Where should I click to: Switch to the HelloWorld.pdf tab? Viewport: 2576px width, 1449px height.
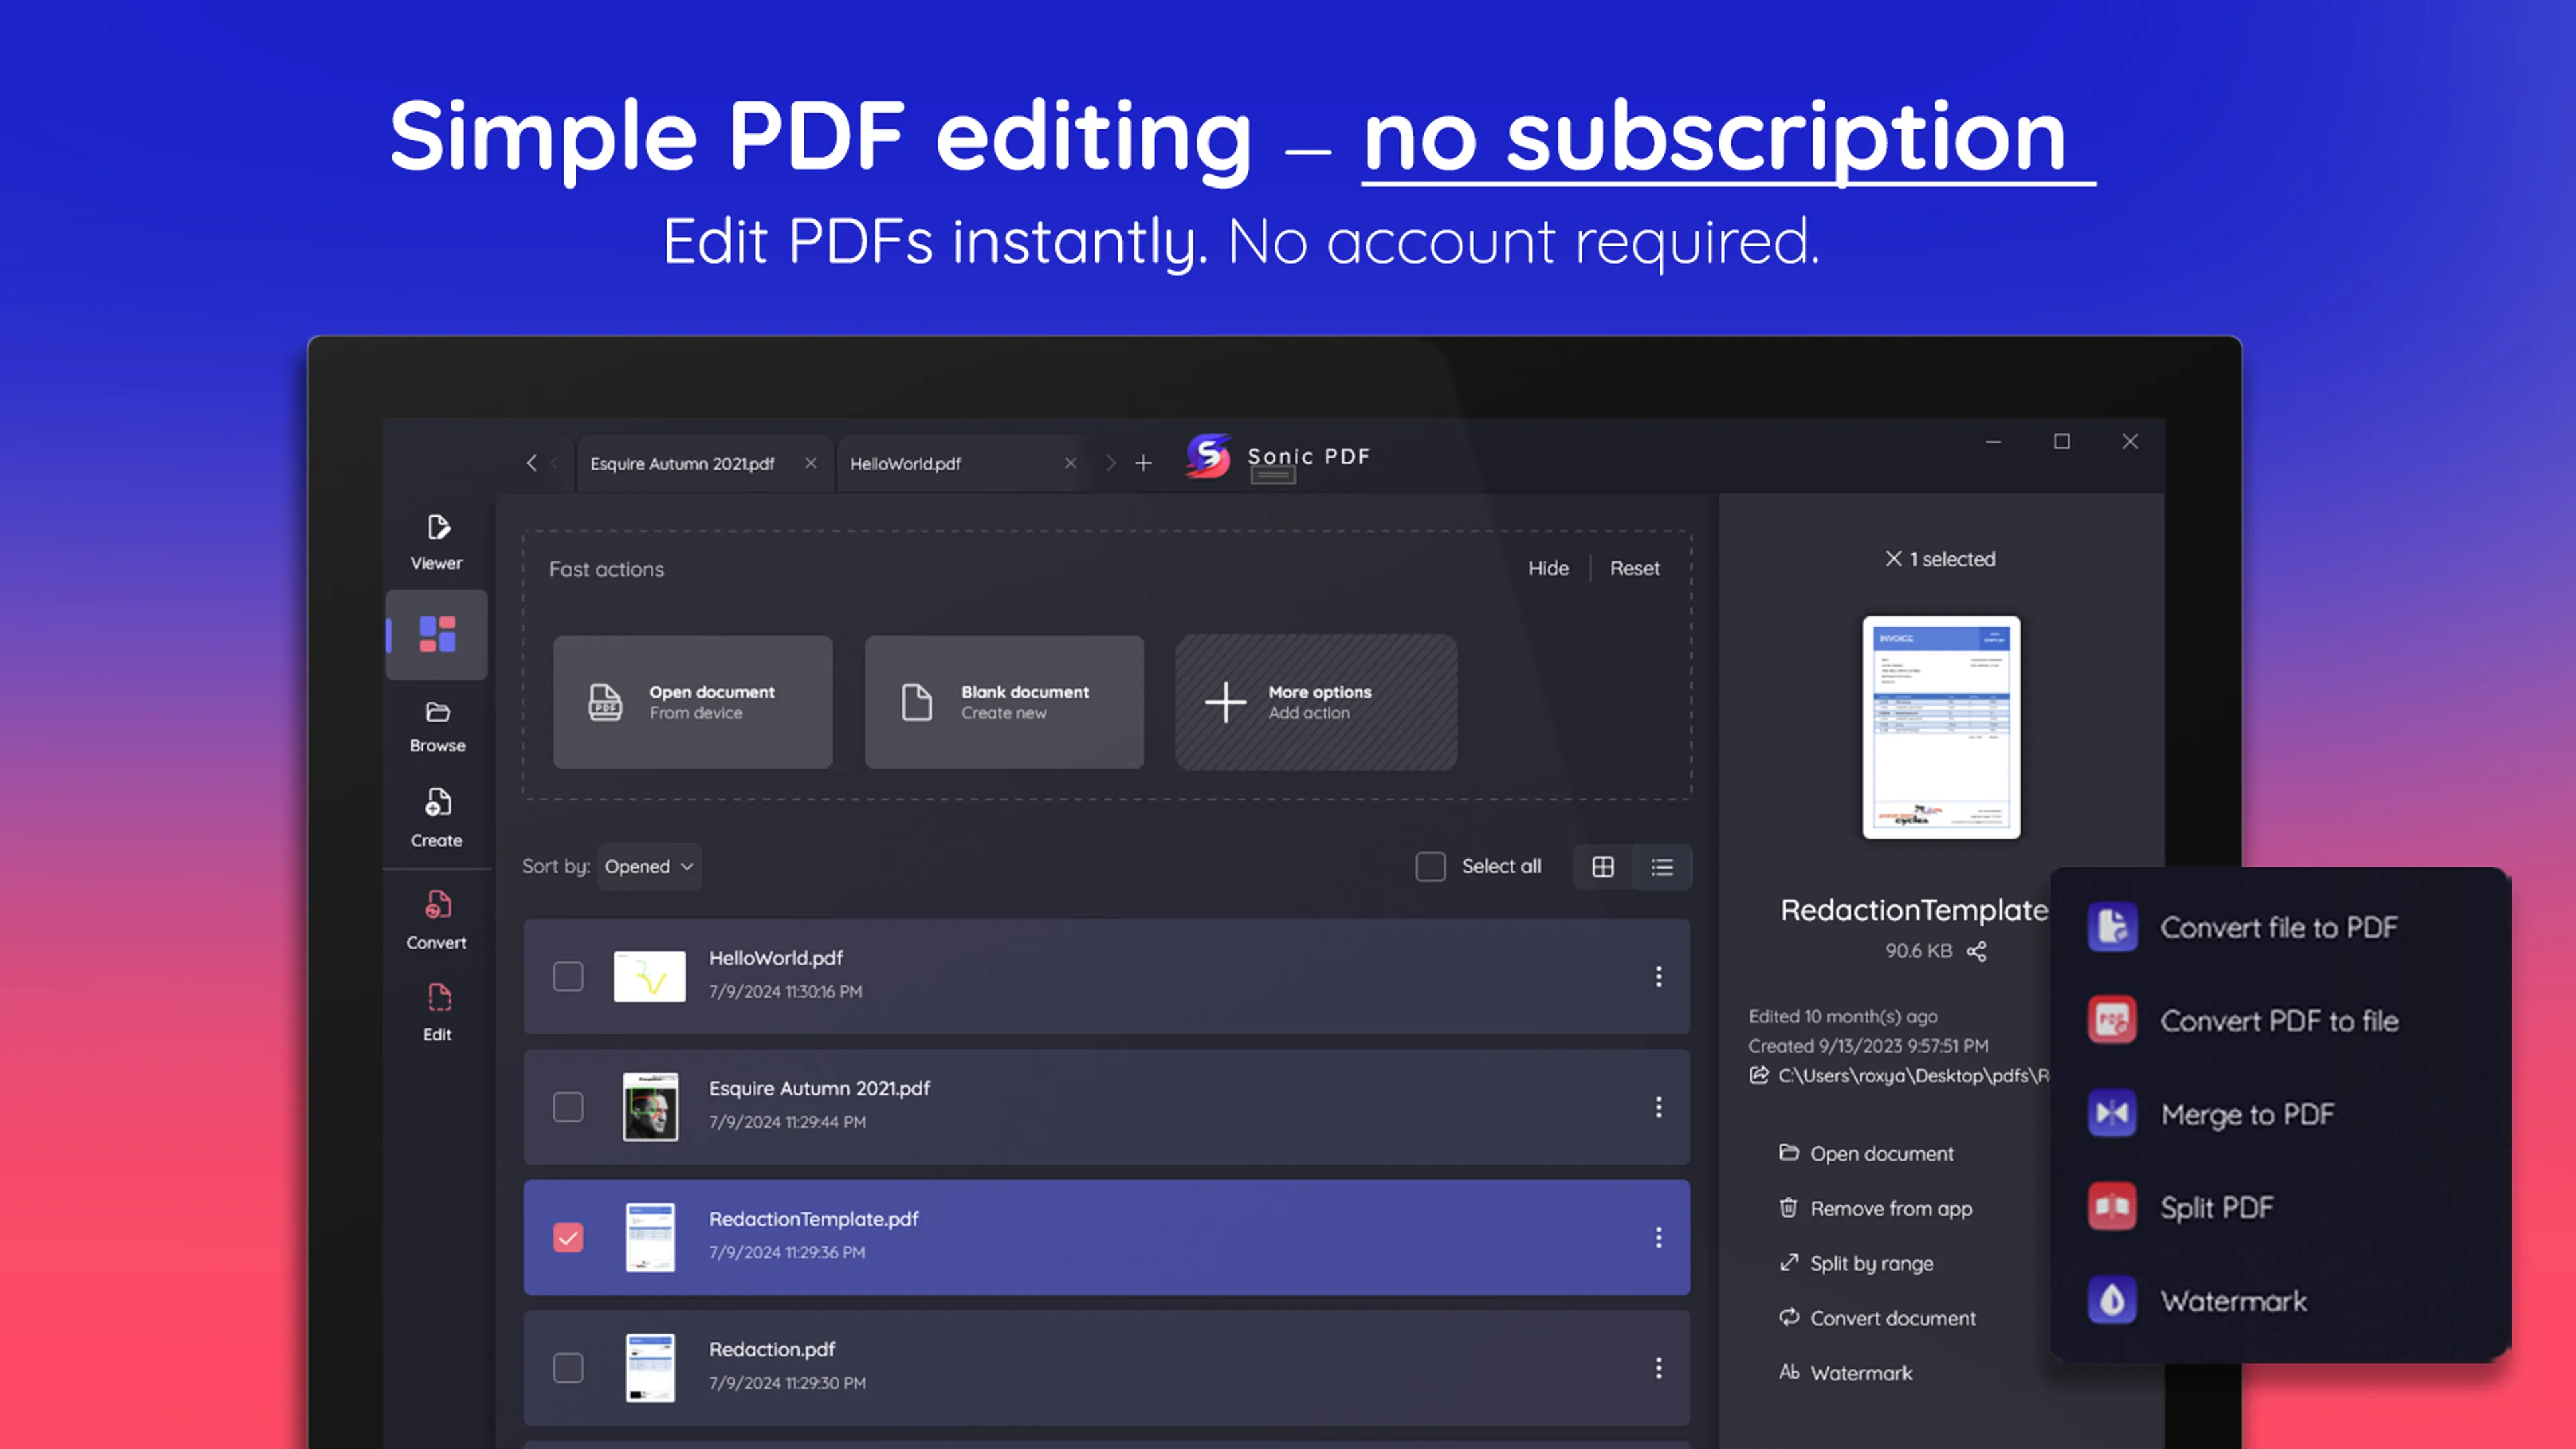(x=905, y=462)
